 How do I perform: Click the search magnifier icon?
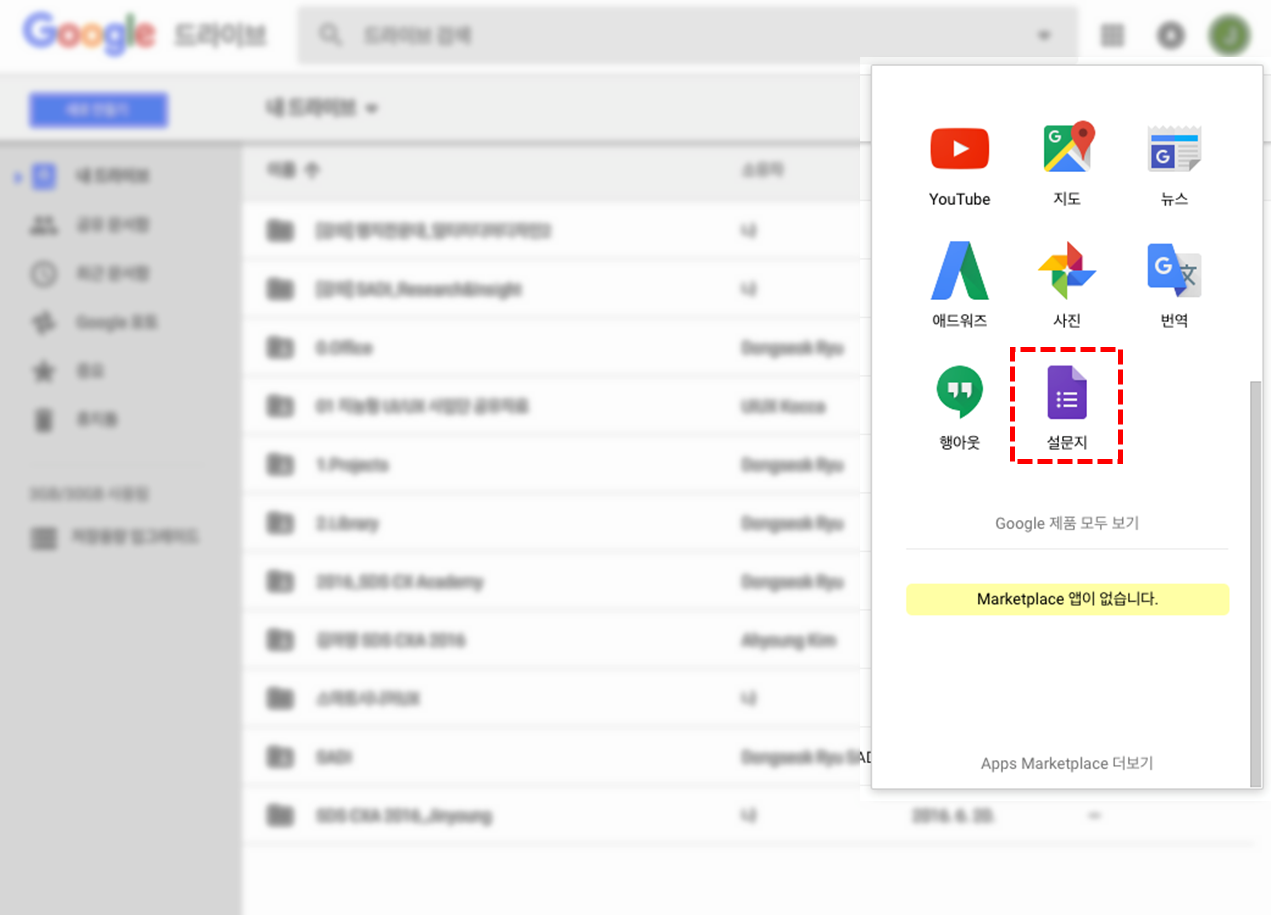pos(331,35)
